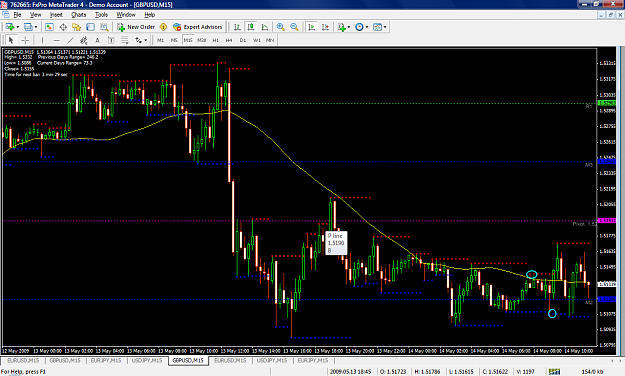The width and height of the screenshot is (625, 376).
Task: Click the MDI child system menu icon
Action: [6, 15]
